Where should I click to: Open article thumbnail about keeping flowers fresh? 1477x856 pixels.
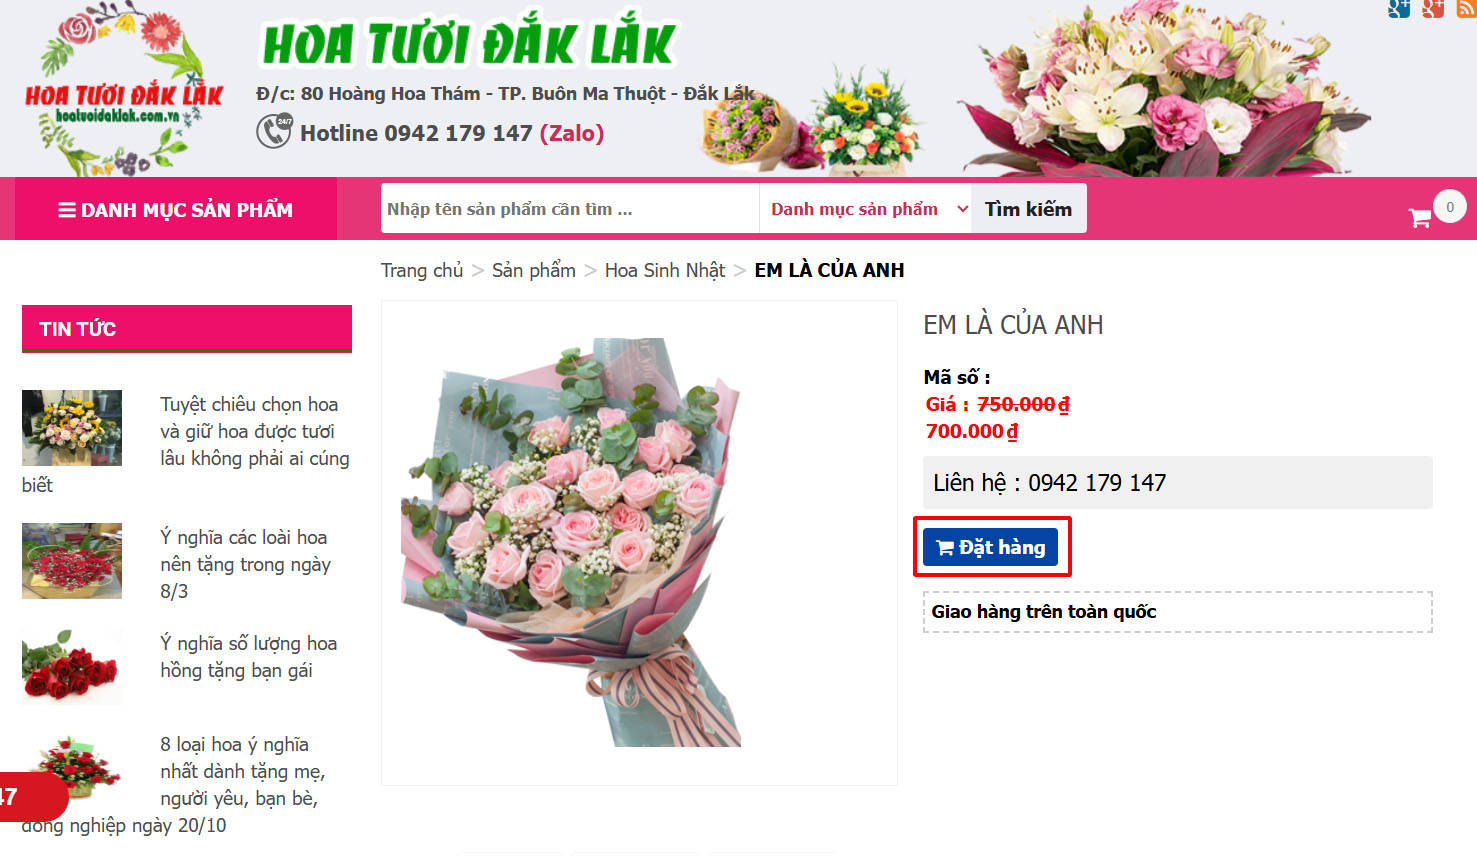pyautogui.click(x=72, y=428)
